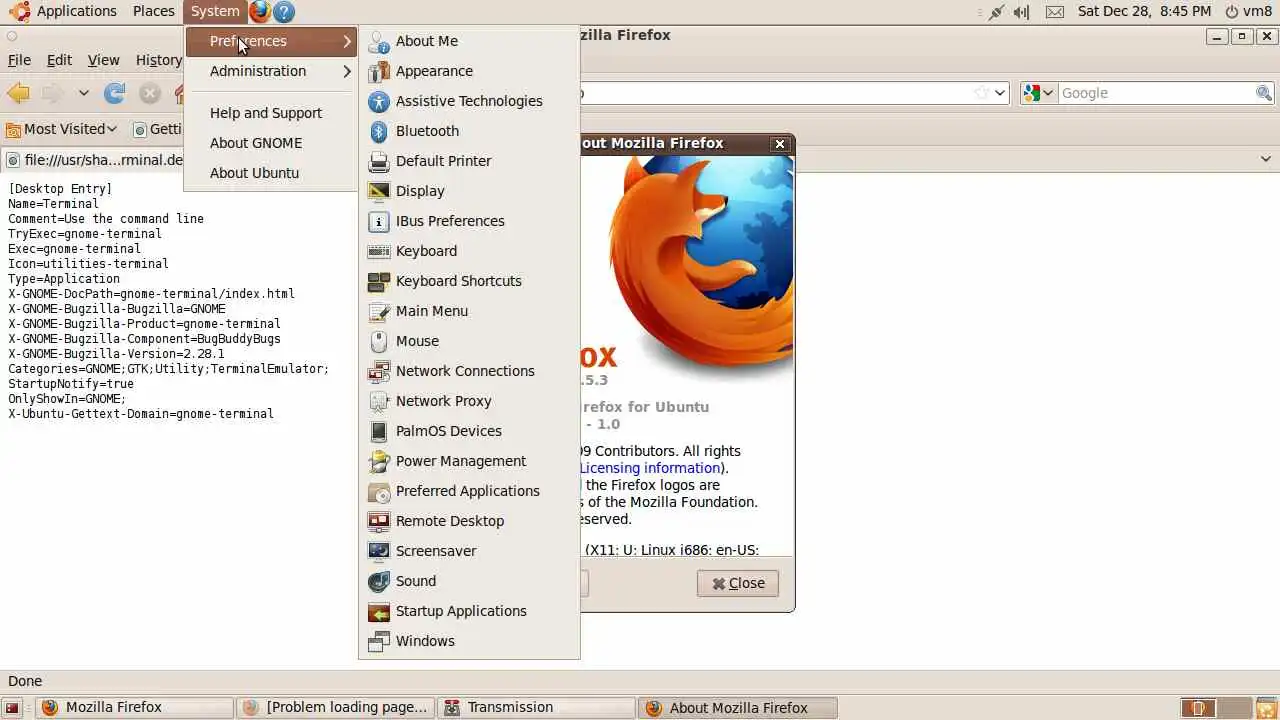Open the clock and date applet
The width and height of the screenshot is (1280, 720).
[1144, 12]
